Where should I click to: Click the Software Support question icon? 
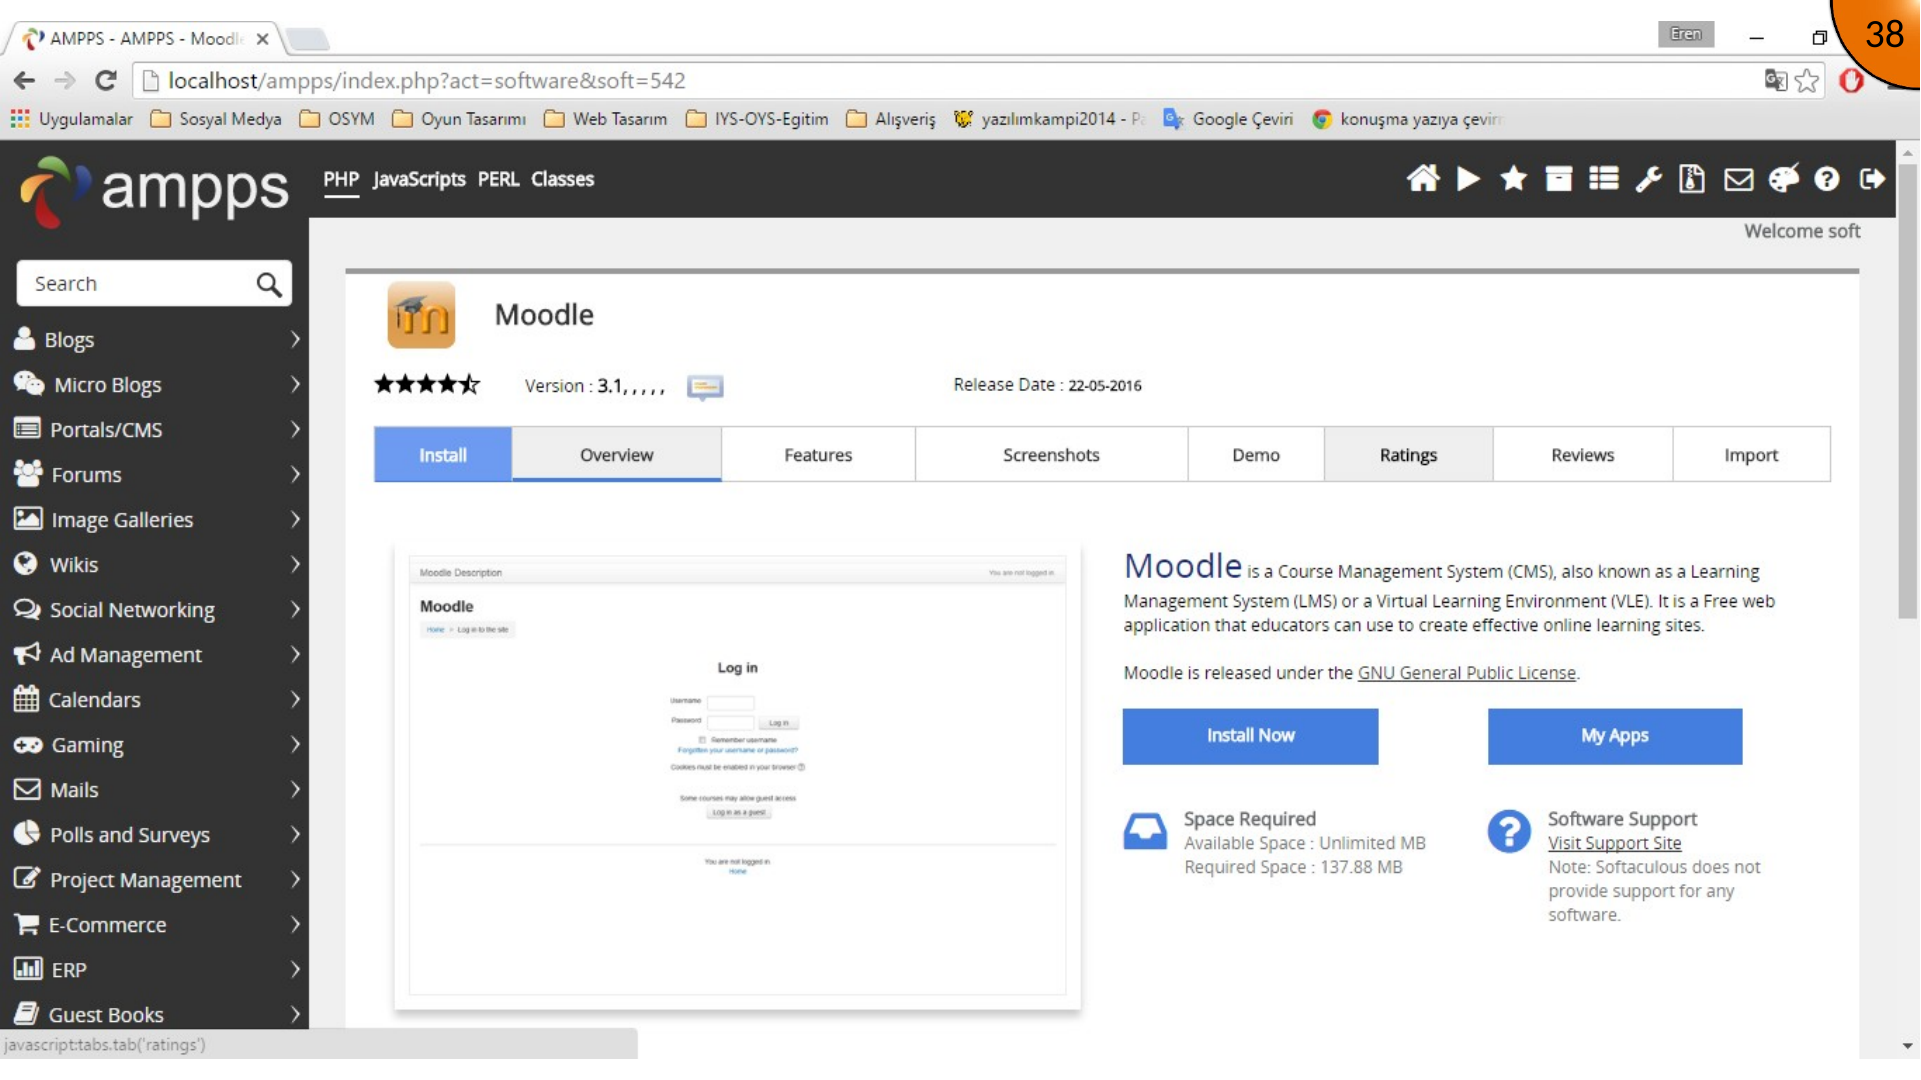pos(1509,831)
